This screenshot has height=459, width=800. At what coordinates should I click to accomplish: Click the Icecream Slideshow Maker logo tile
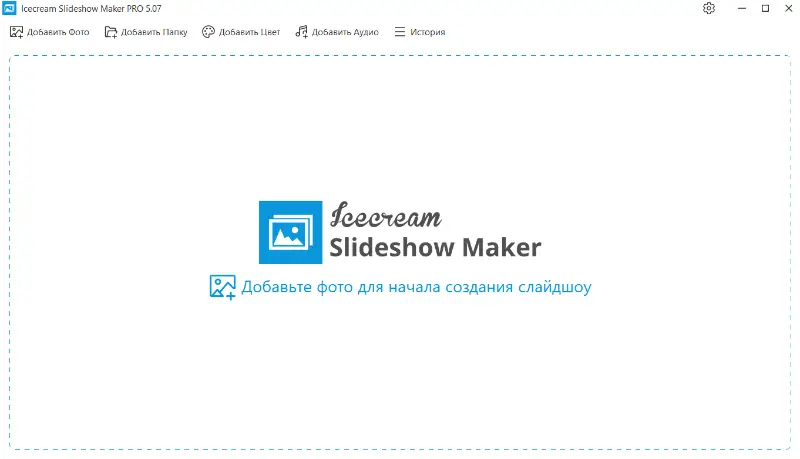tap(290, 232)
